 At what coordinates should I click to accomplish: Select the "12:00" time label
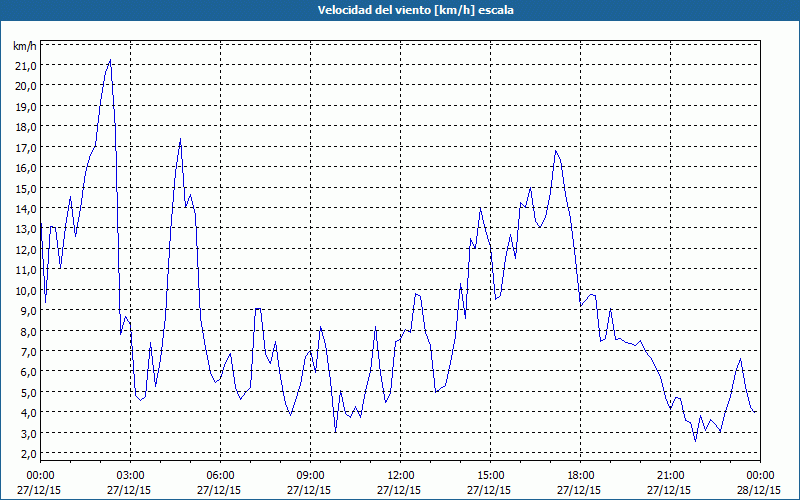401,476
